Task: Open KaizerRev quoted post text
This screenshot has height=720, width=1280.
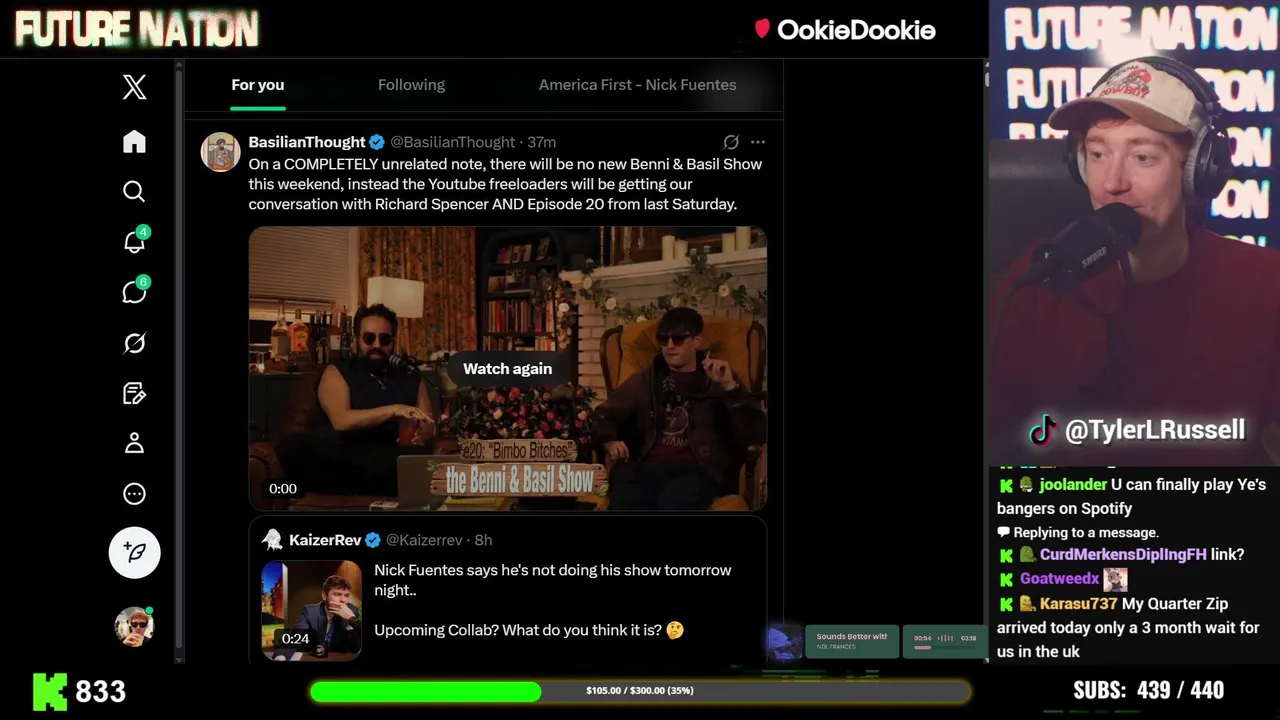Action: [x=553, y=600]
